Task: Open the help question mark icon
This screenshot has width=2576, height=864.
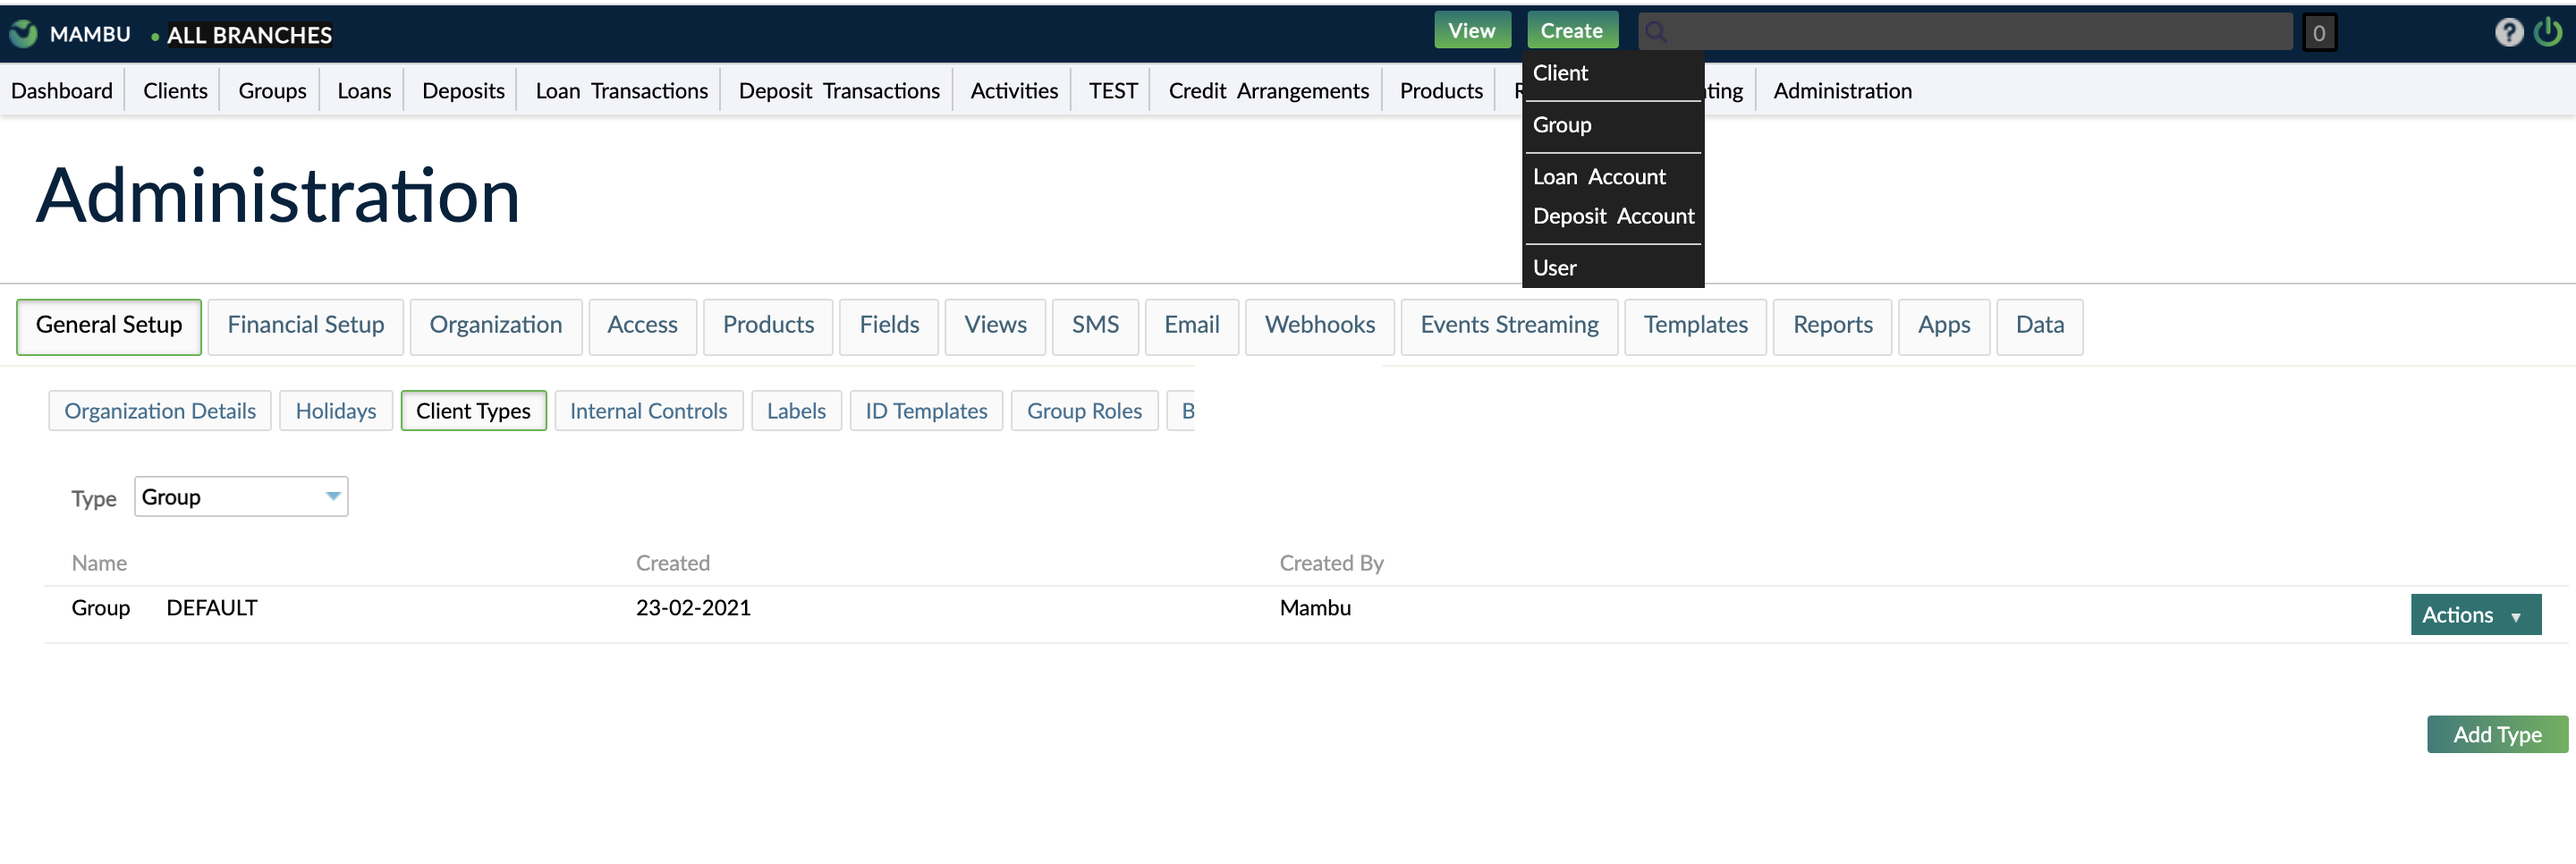Action: tap(2509, 31)
